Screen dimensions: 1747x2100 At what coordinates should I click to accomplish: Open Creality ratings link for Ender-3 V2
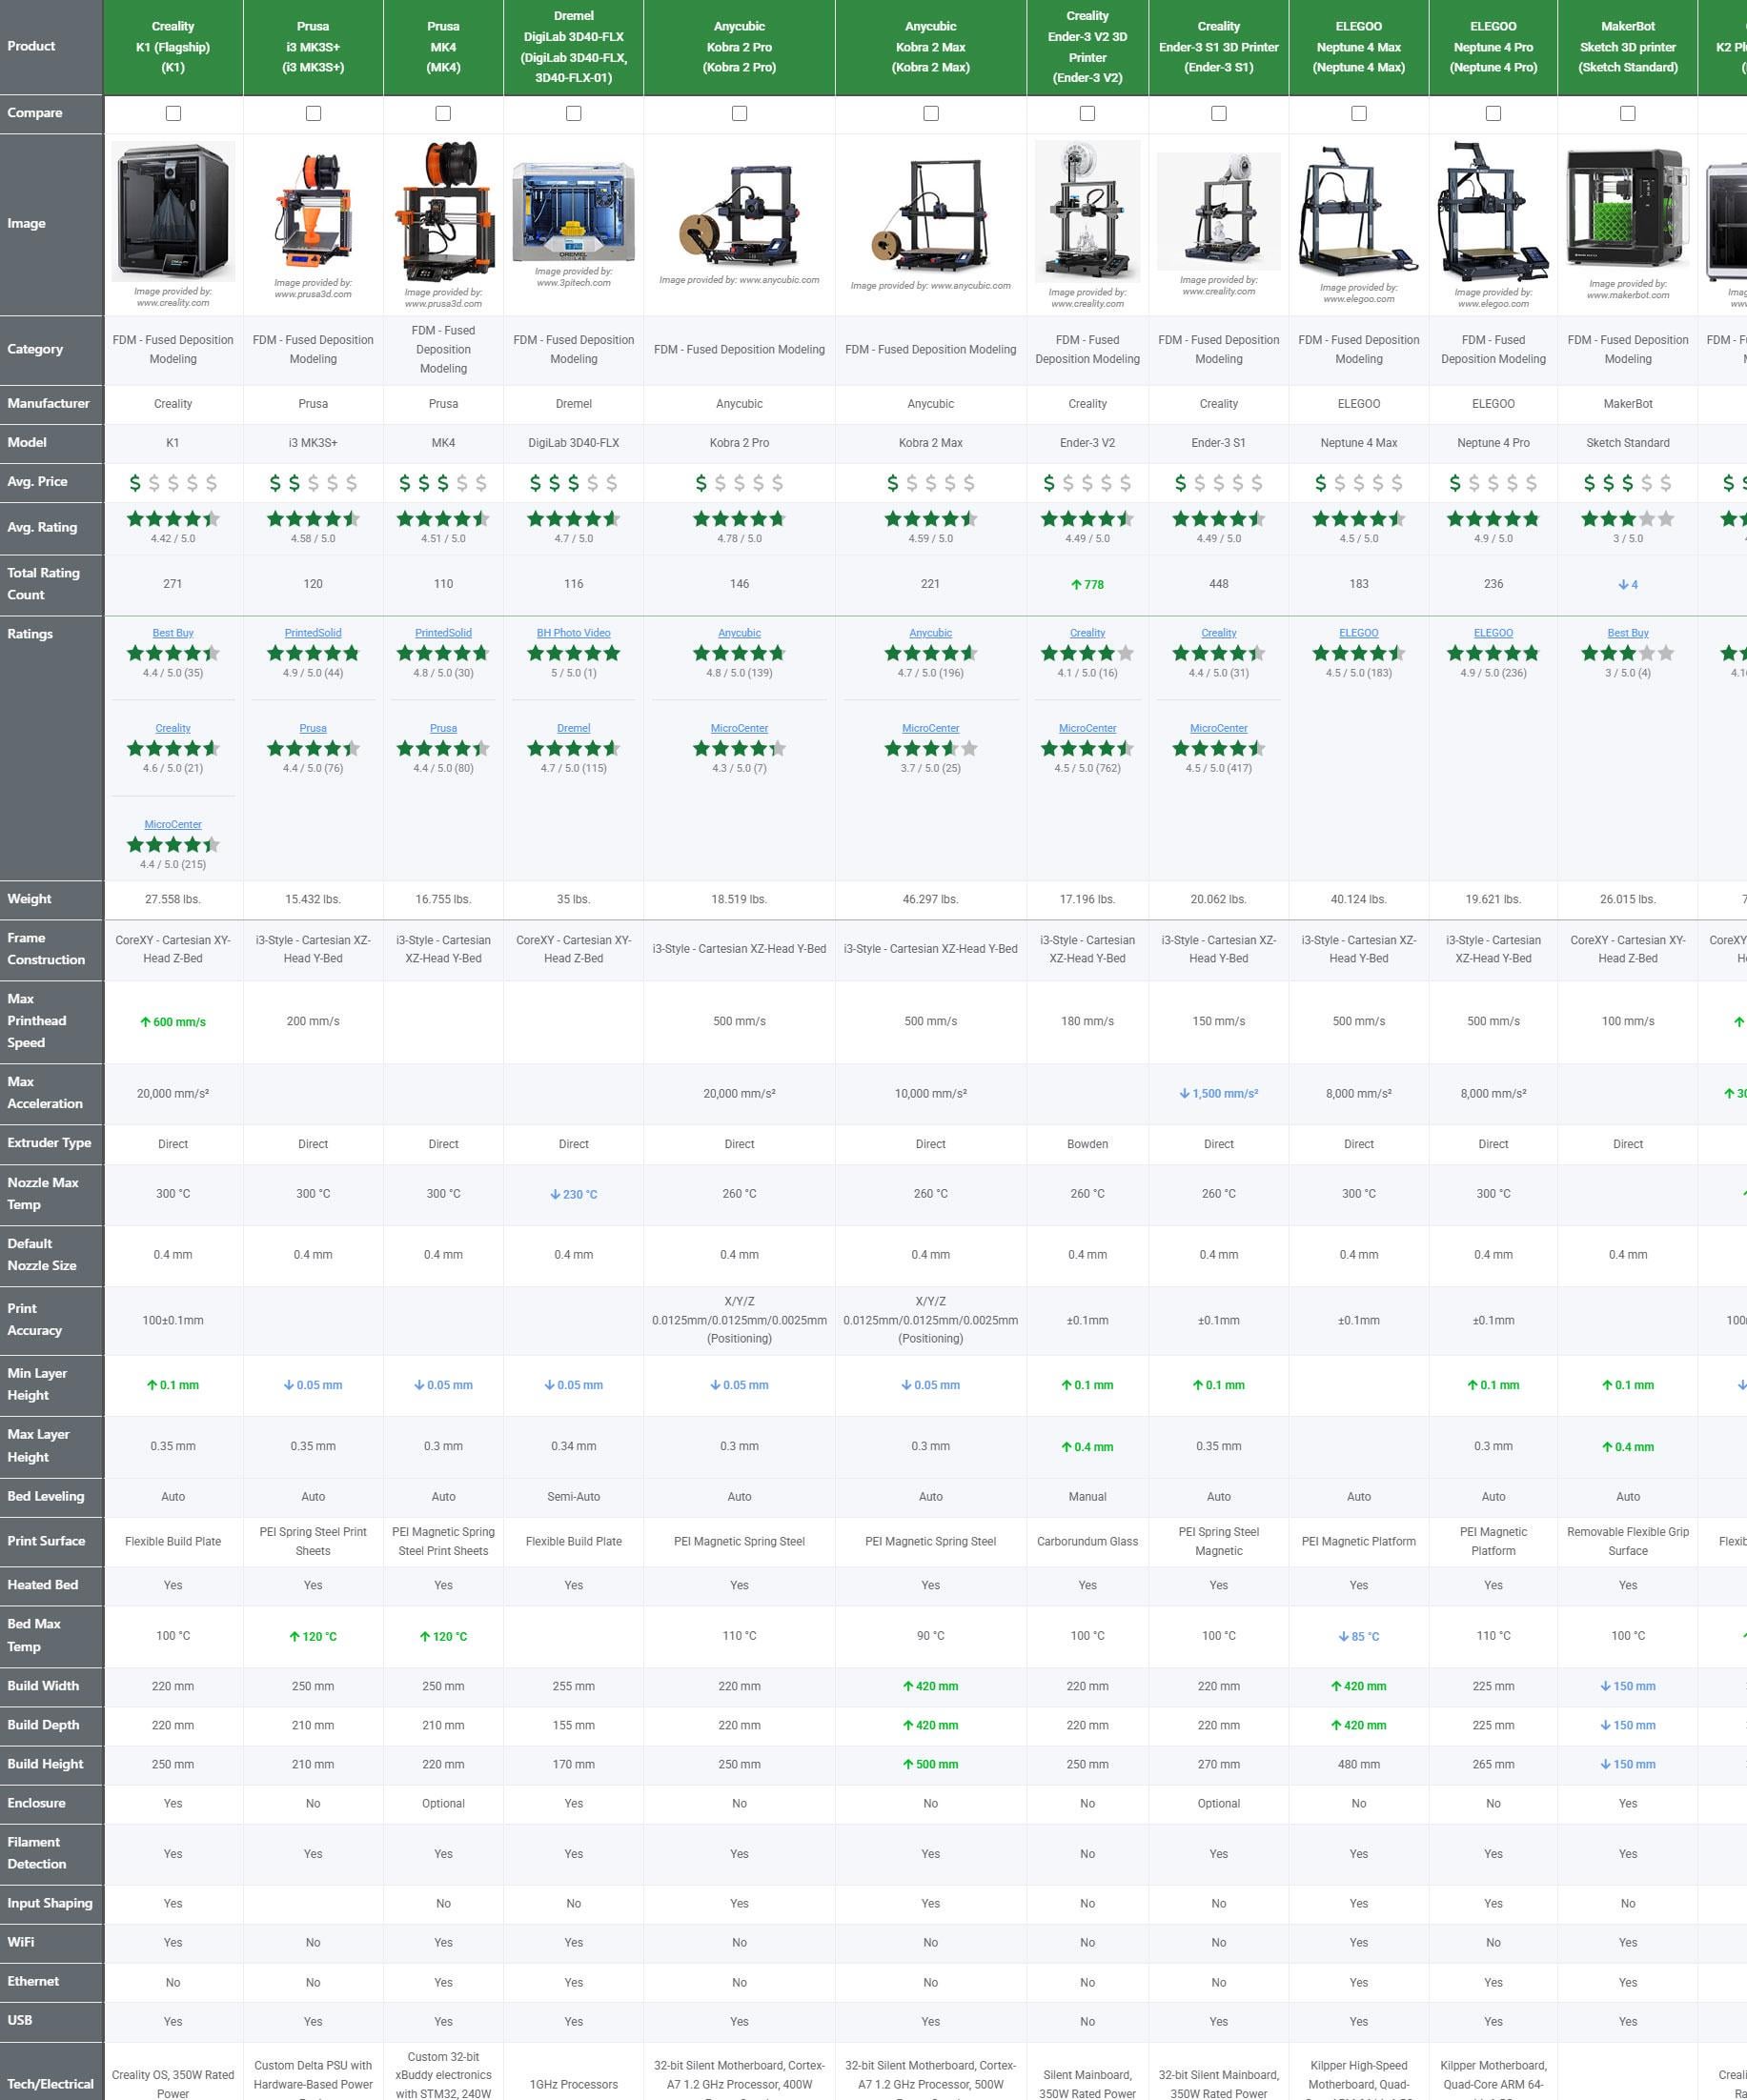tap(1087, 633)
